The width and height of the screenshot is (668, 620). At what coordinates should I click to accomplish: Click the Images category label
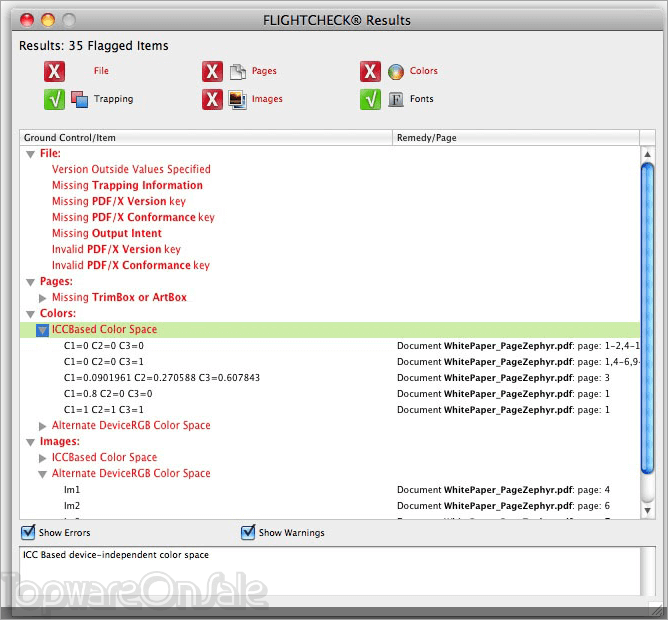pyautogui.click(x=267, y=99)
